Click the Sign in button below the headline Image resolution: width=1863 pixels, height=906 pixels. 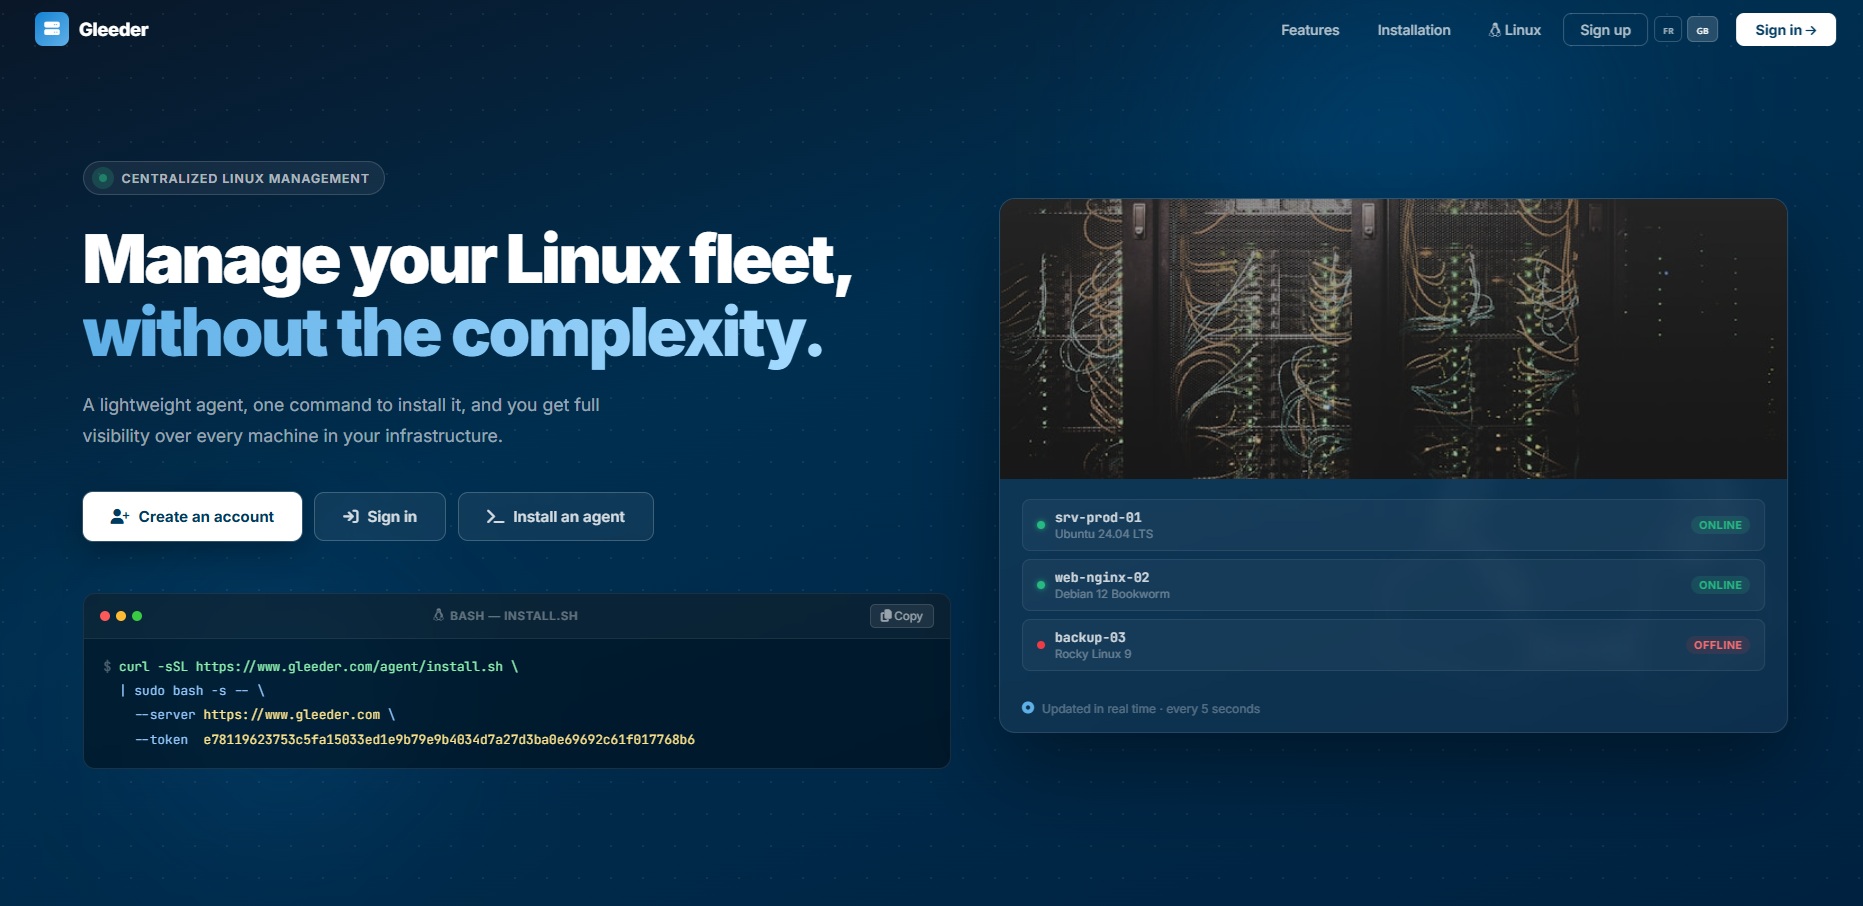[x=380, y=516]
